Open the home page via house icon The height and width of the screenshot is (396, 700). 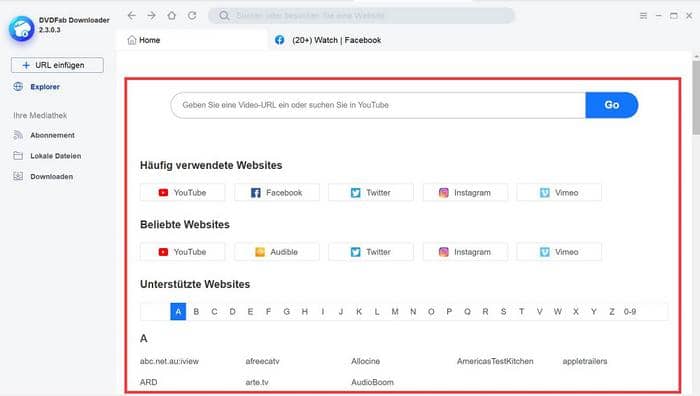pos(171,16)
